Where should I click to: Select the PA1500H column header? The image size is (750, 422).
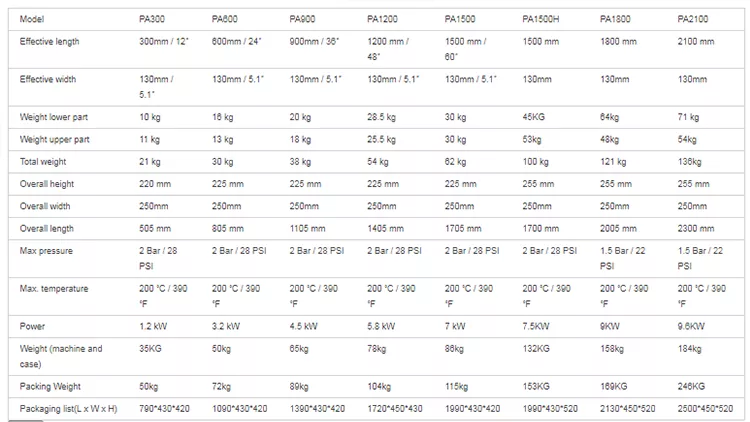pyautogui.click(x=540, y=19)
